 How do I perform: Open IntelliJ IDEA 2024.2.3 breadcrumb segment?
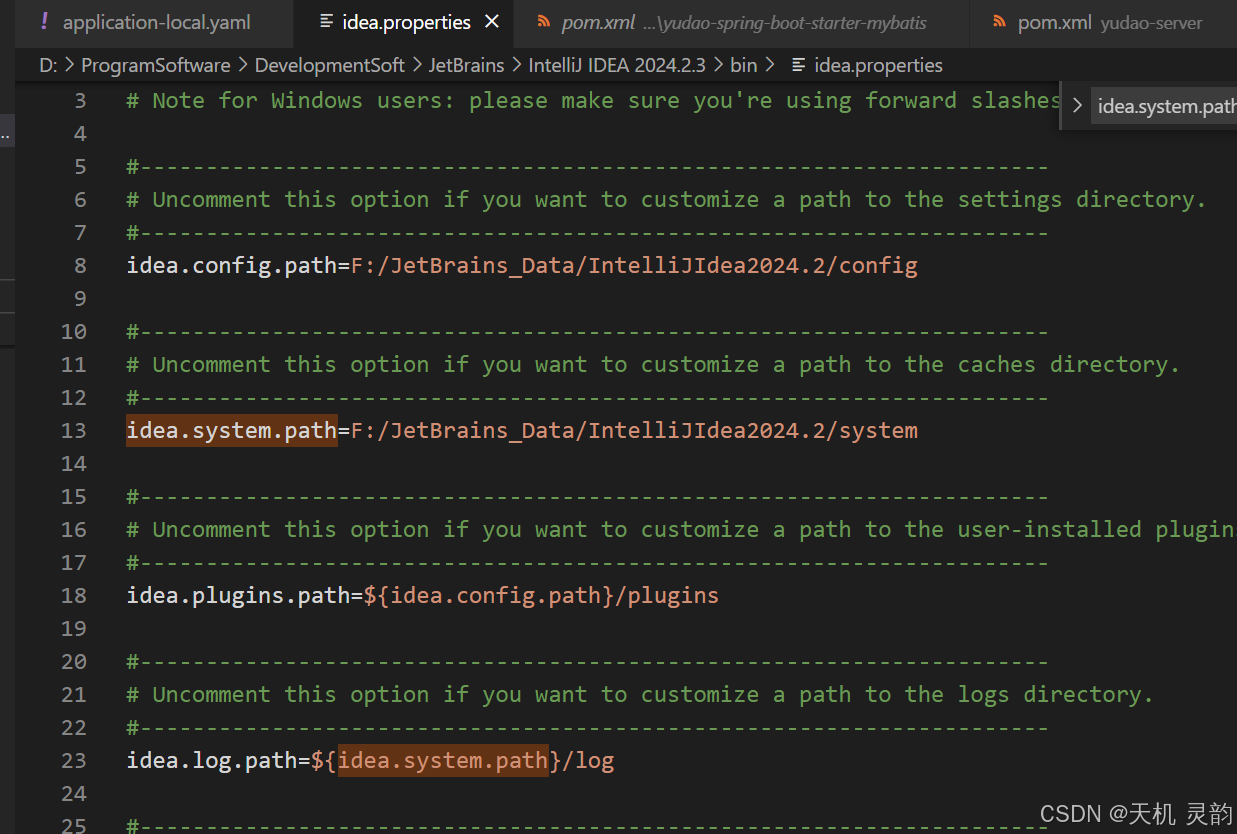click(x=616, y=65)
